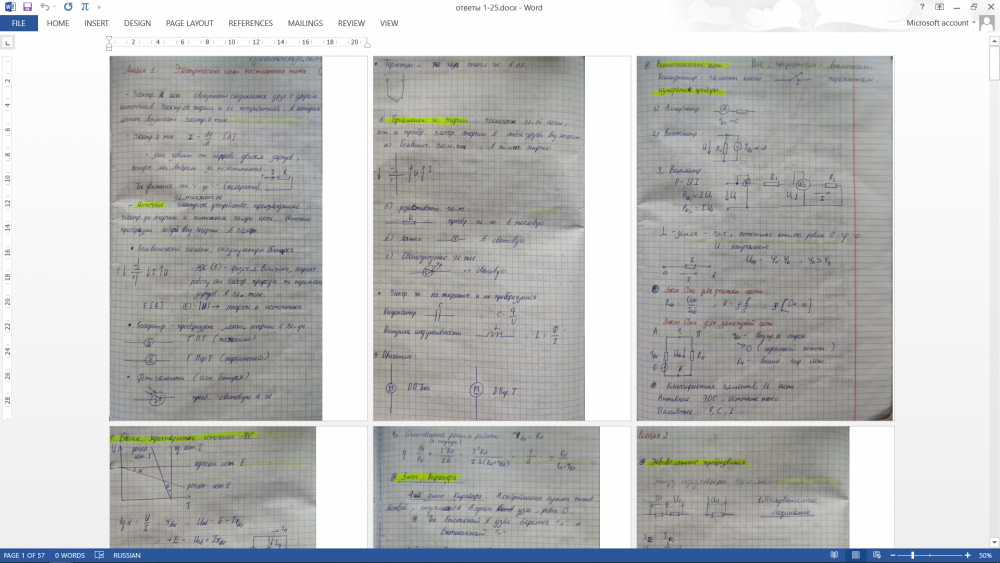
Task: Select the third page notebook photo
Action: (765, 238)
